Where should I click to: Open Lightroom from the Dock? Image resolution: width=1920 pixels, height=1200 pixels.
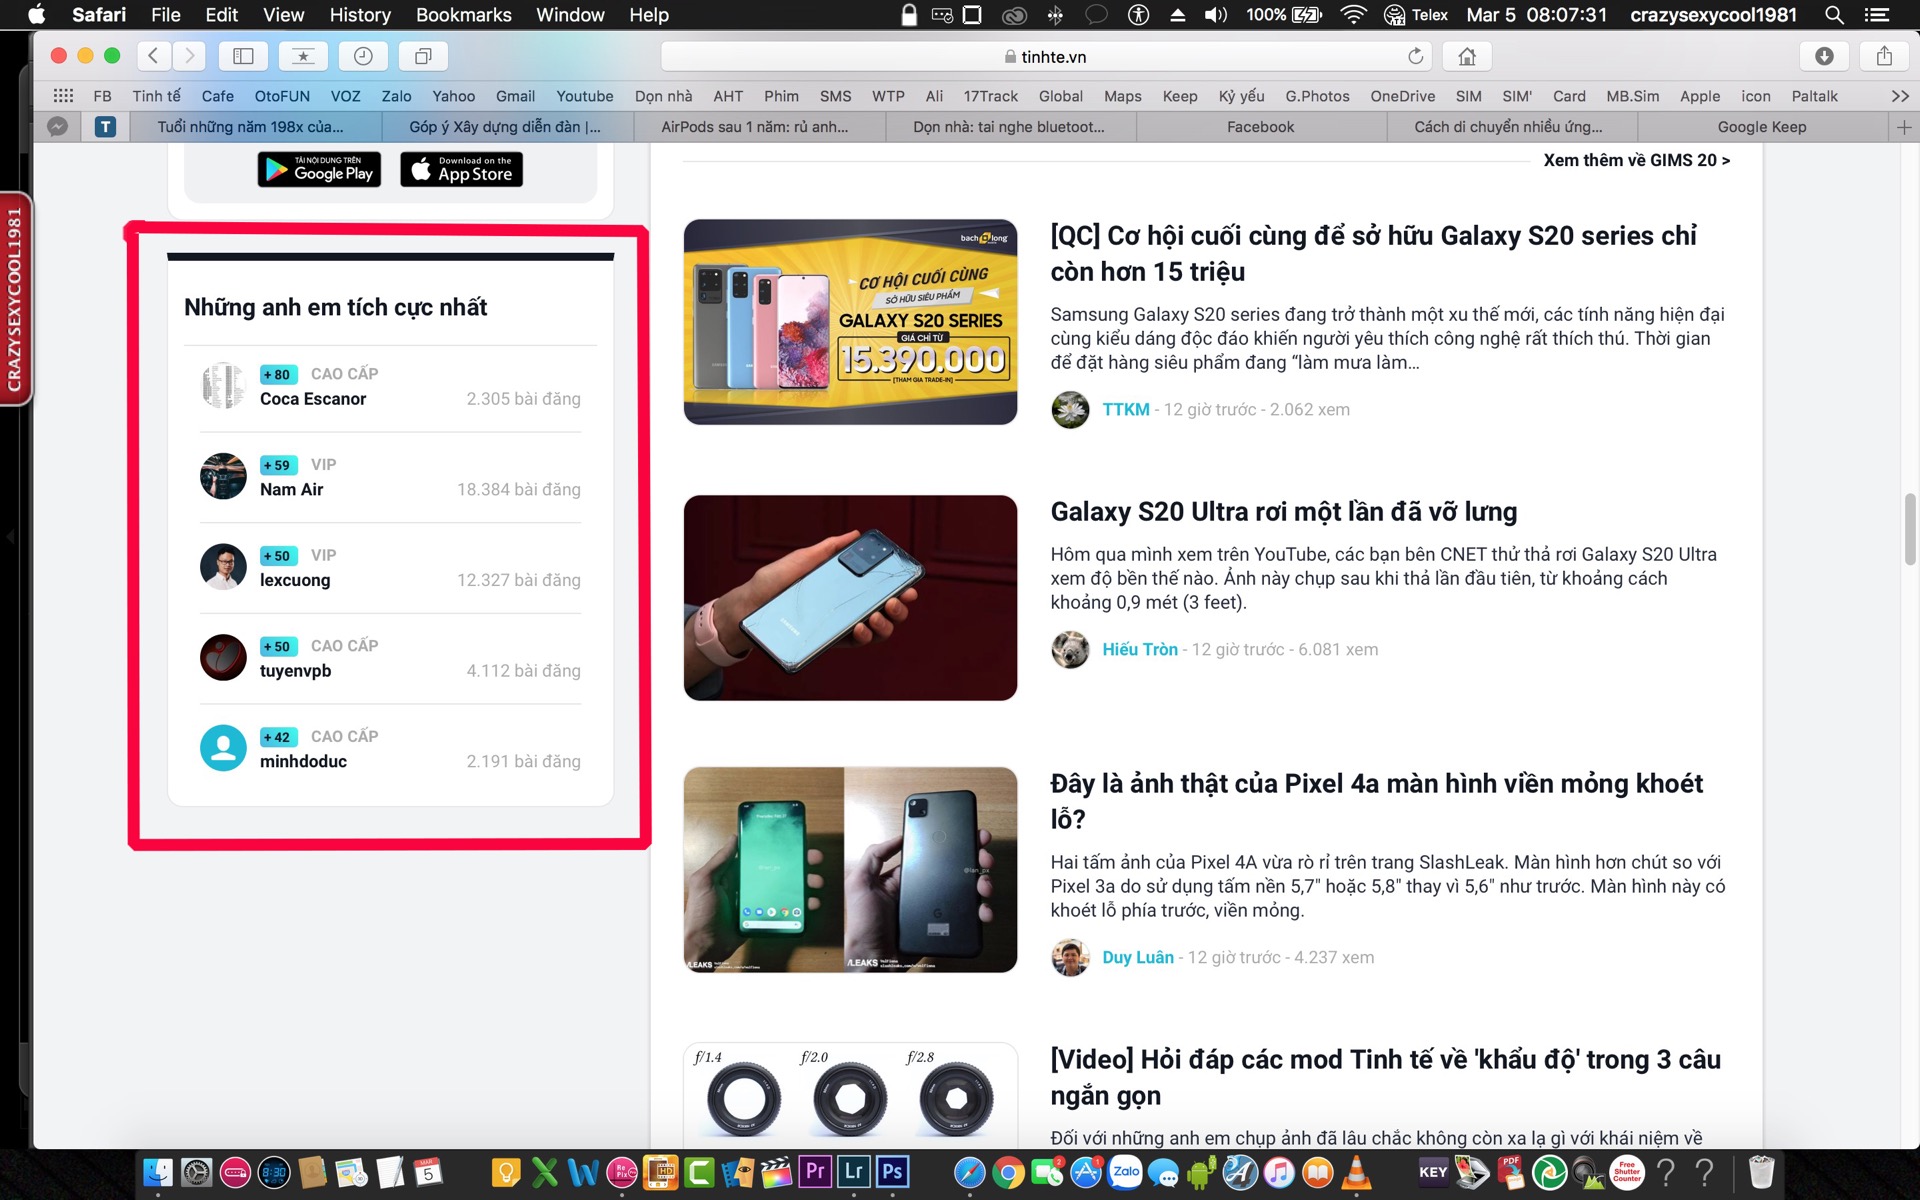(853, 1171)
